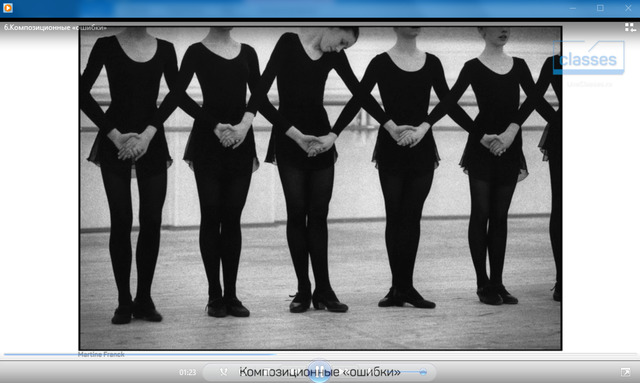The height and width of the screenshot is (383, 640).
Task: Click the 'Композиционные «ошибки»' subtitle overlay
Action: 320,372
